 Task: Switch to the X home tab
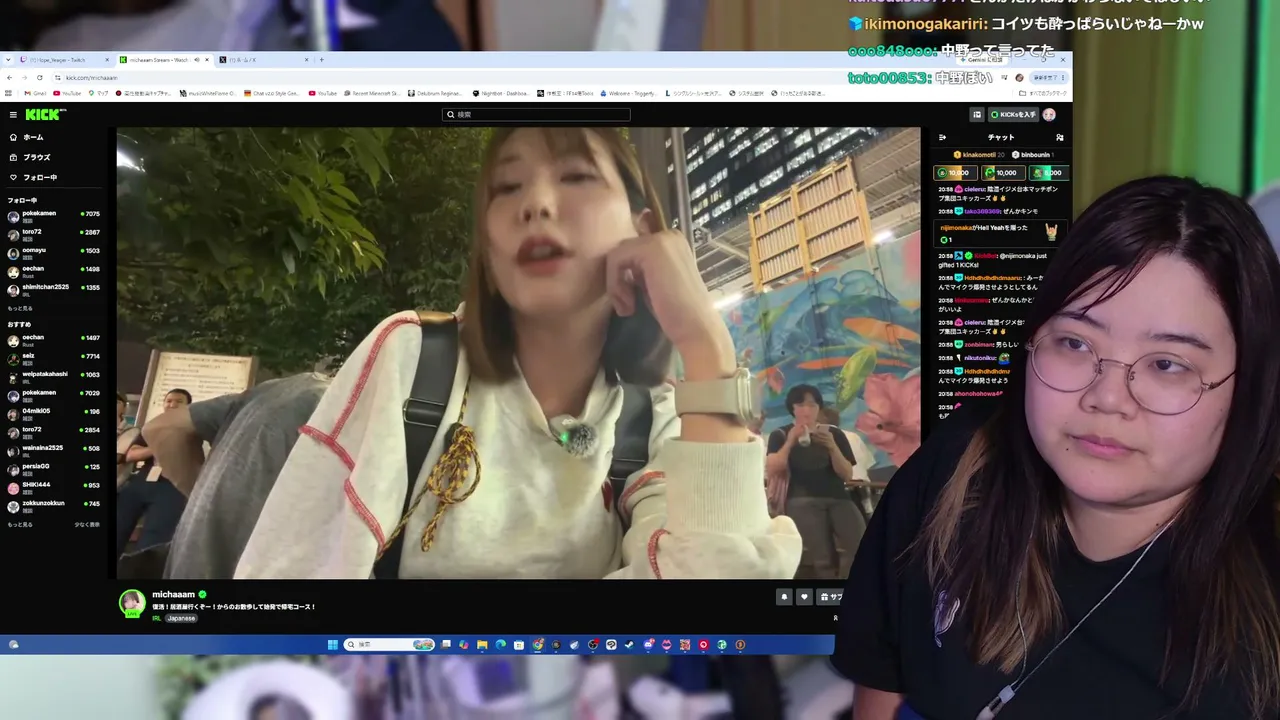262,60
